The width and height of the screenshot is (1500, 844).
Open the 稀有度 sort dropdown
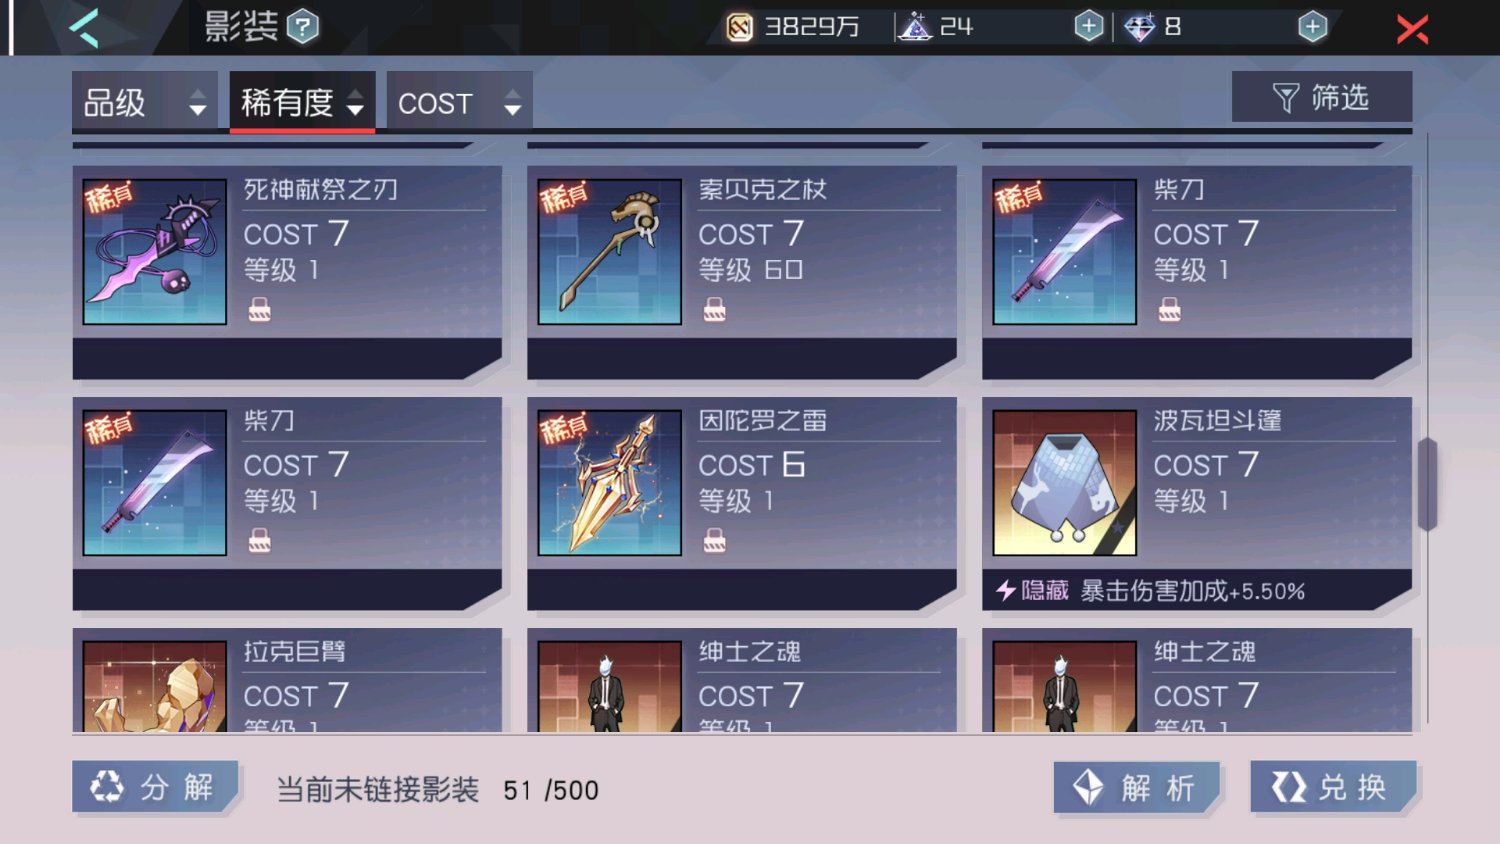point(302,102)
